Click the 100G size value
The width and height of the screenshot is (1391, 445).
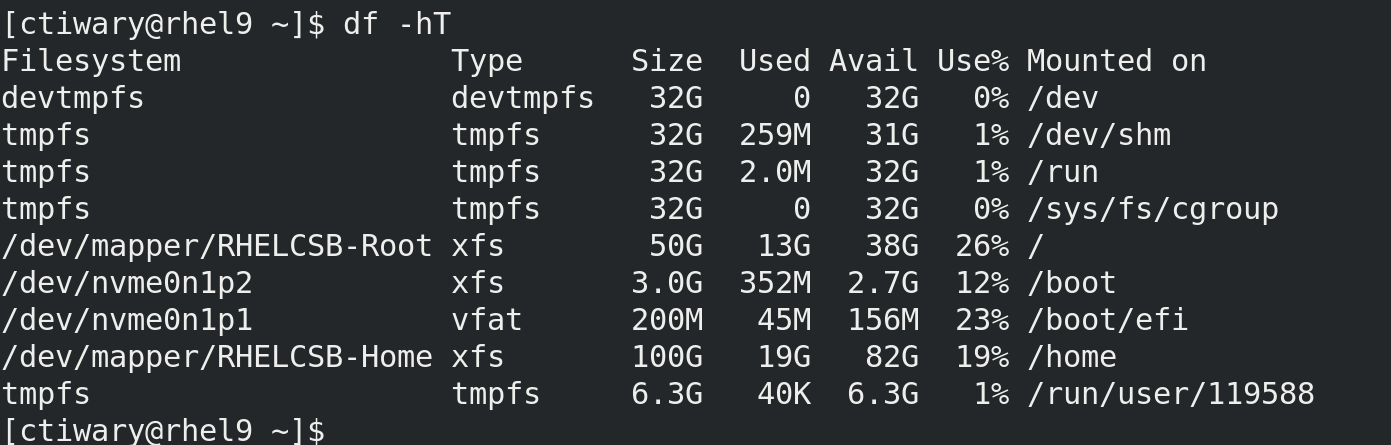tap(667, 357)
